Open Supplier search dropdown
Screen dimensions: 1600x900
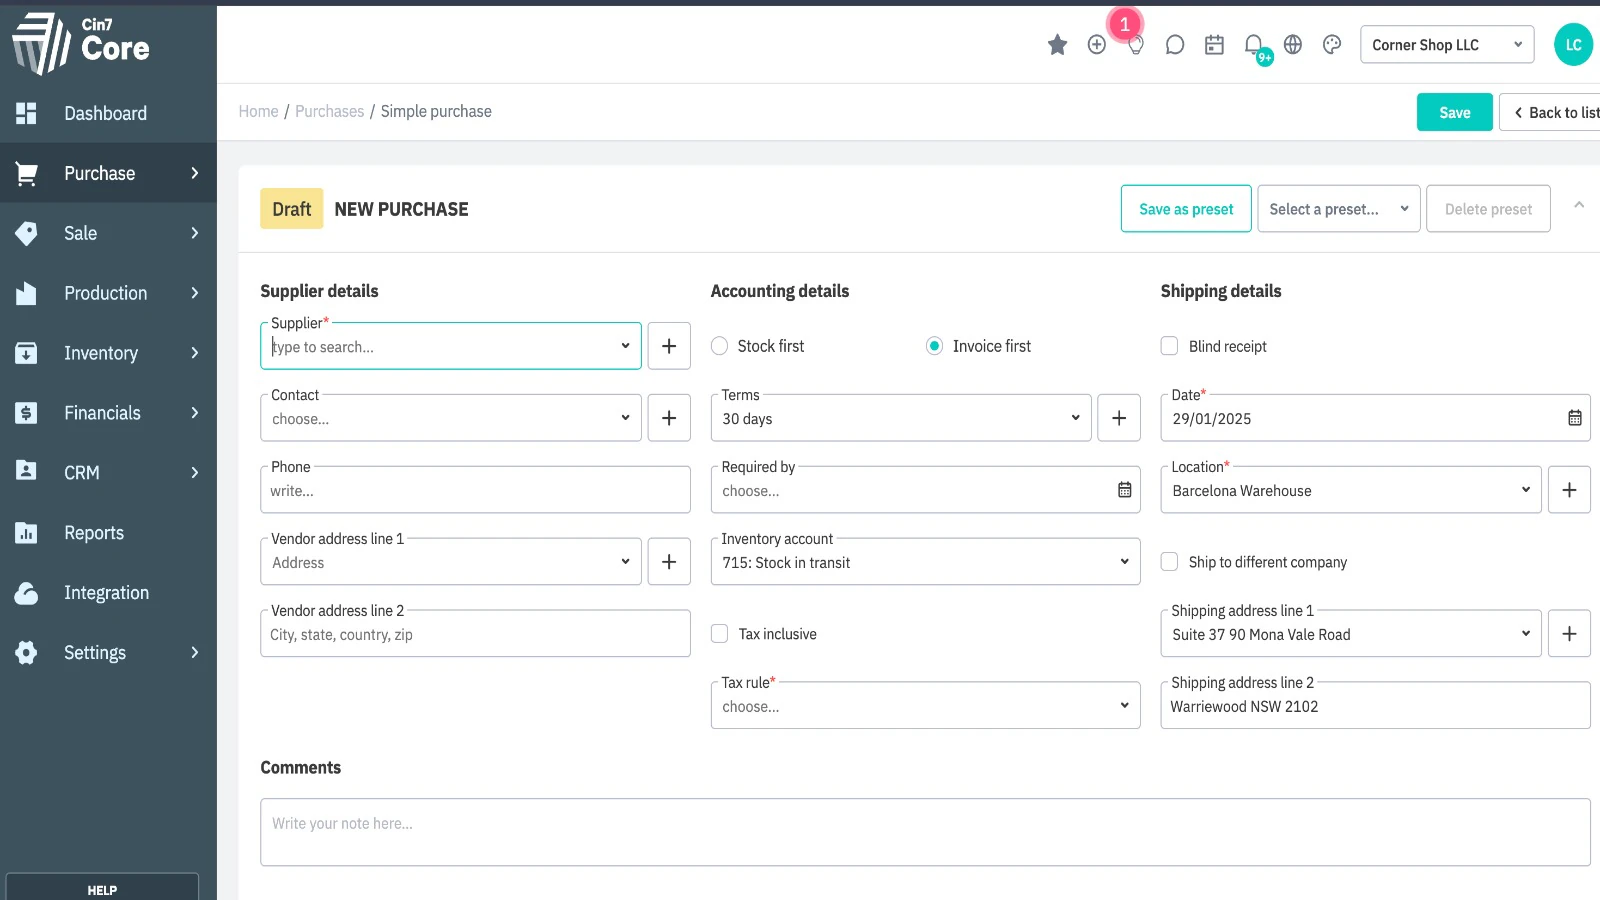point(451,346)
